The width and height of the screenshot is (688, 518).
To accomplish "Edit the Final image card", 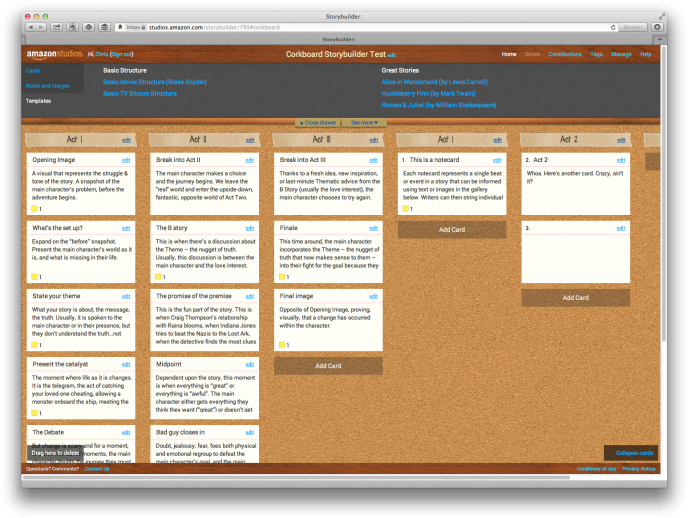I will coord(373,297).
